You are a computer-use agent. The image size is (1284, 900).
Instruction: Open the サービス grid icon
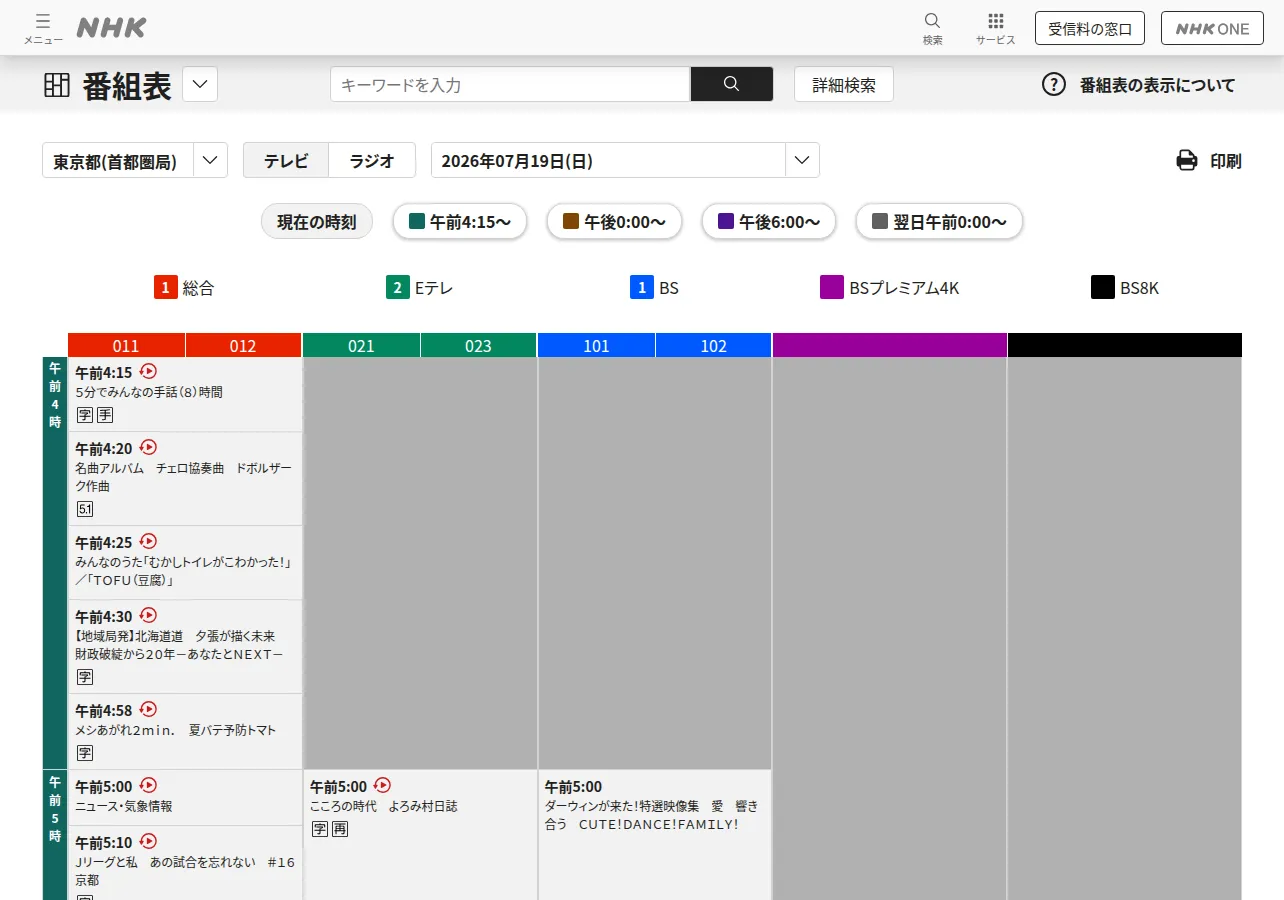pos(995,28)
